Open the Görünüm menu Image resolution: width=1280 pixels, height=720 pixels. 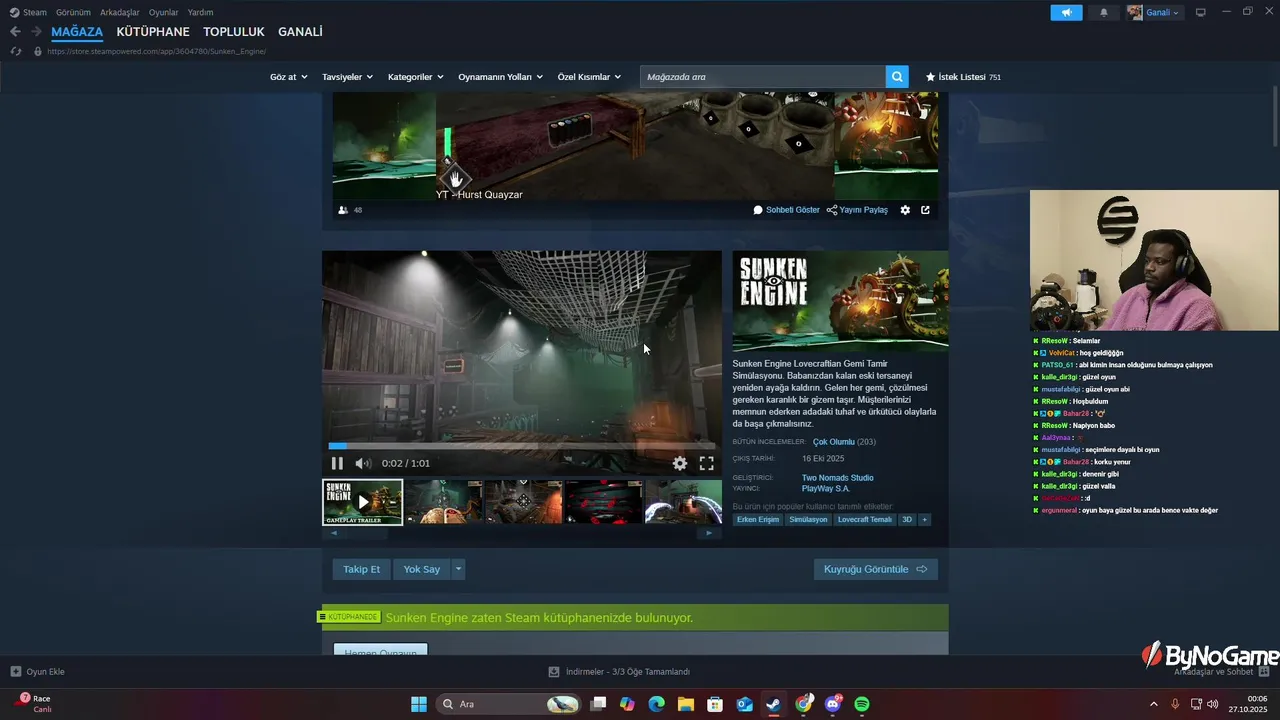point(73,12)
